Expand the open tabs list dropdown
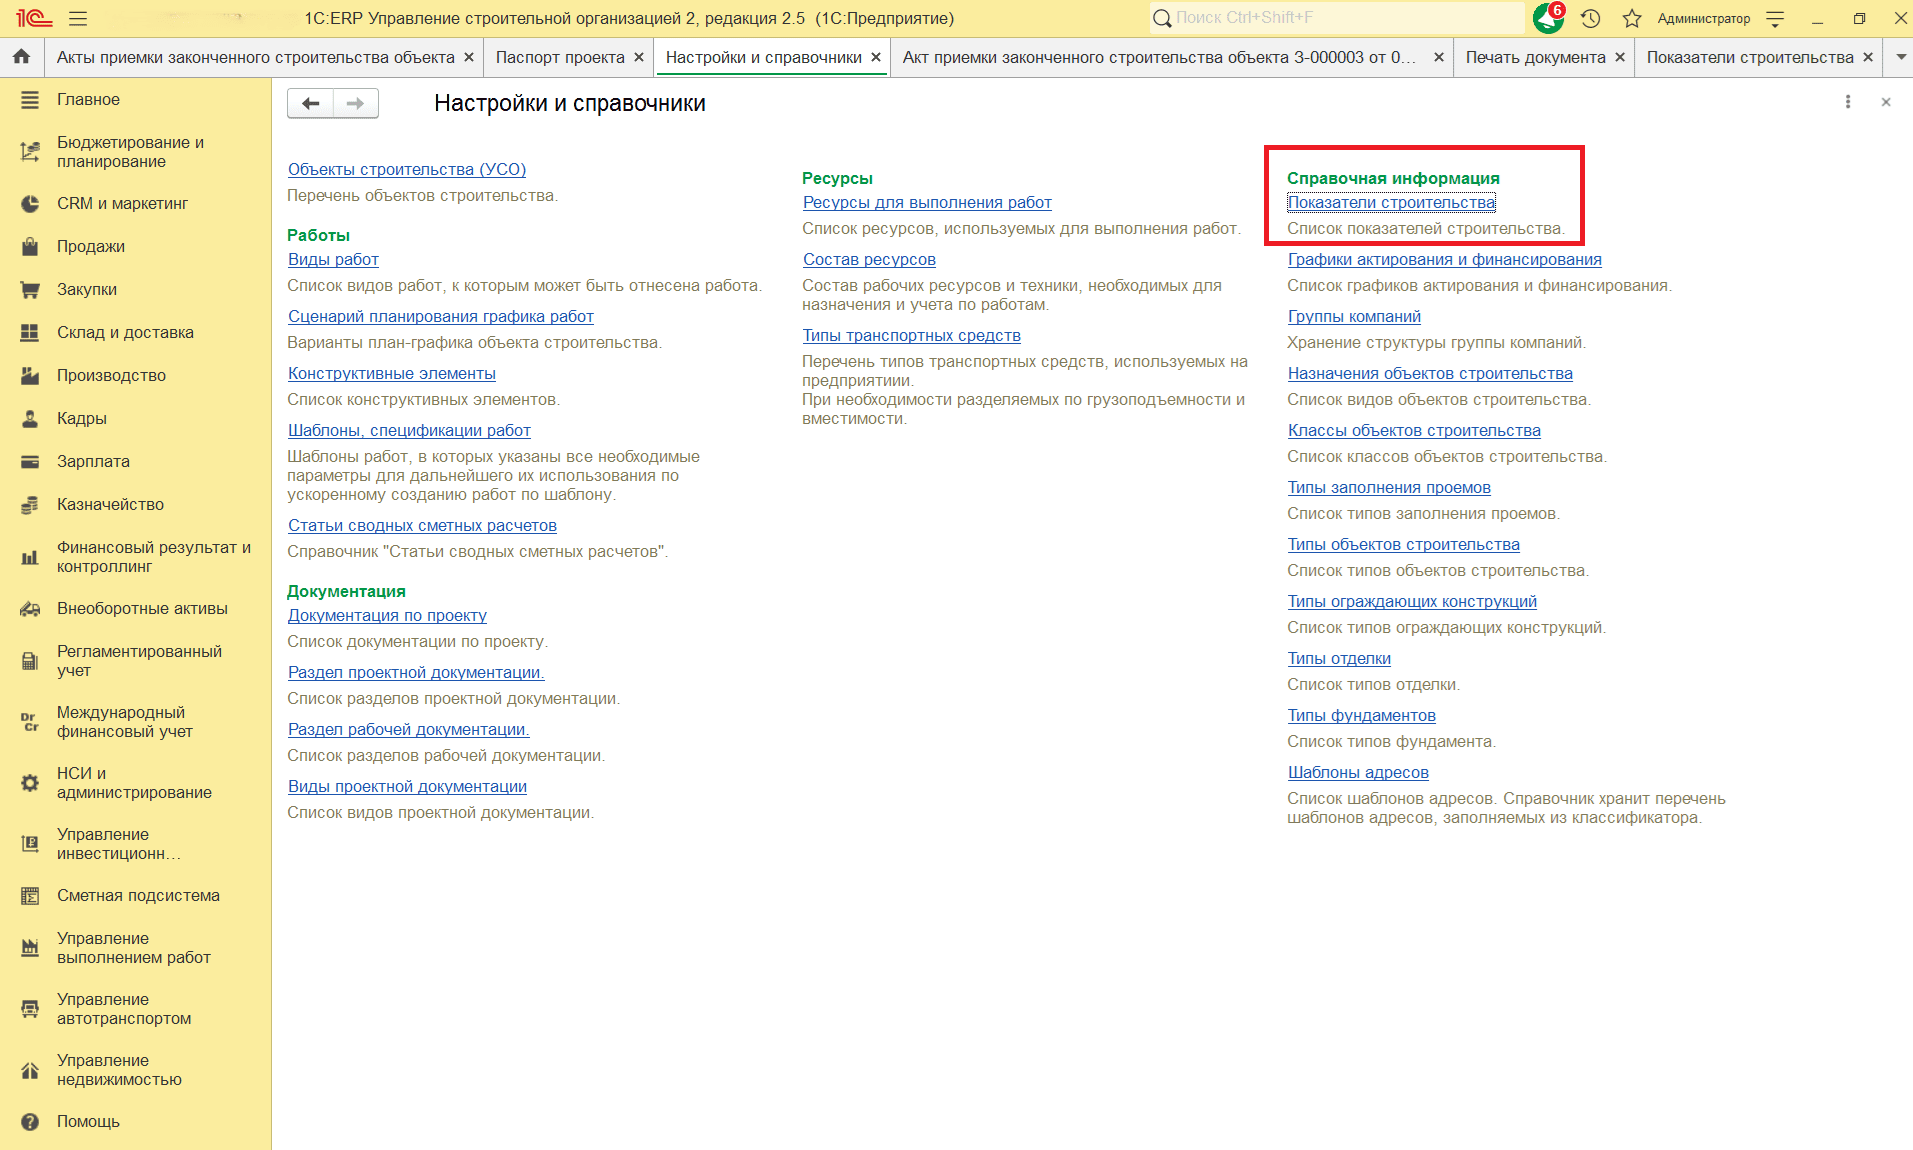The width and height of the screenshot is (1913, 1150). click(x=1901, y=57)
